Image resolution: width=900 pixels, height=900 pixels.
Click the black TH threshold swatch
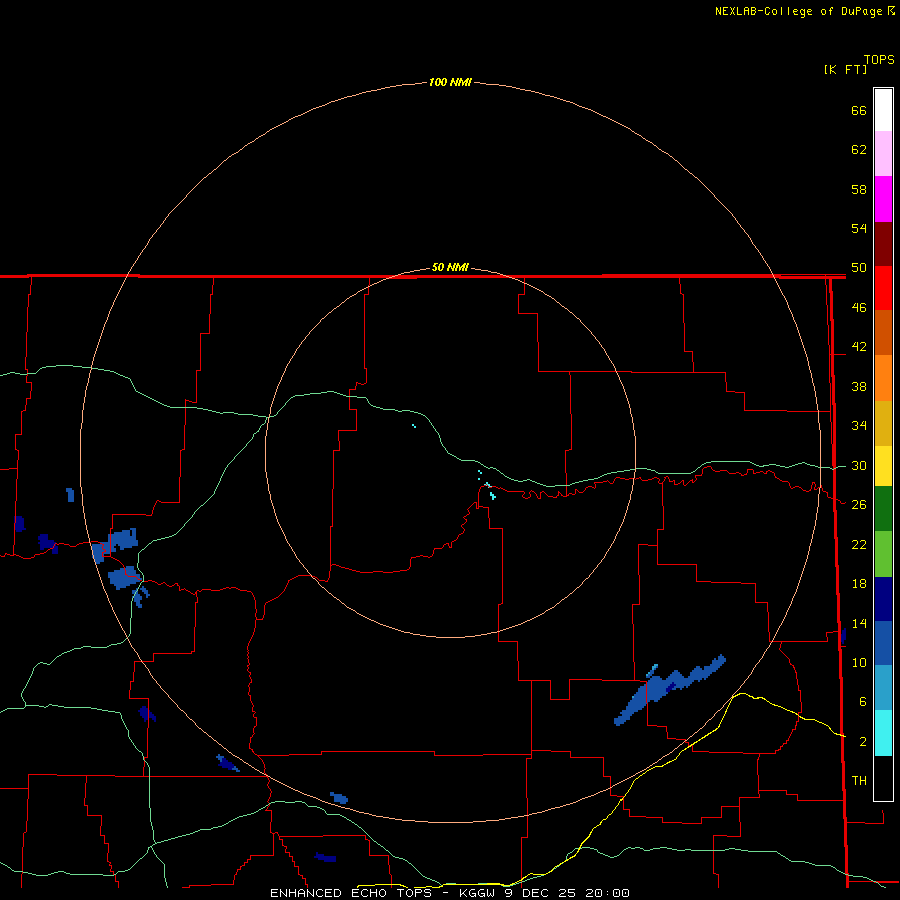pyautogui.click(x=883, y=778)
